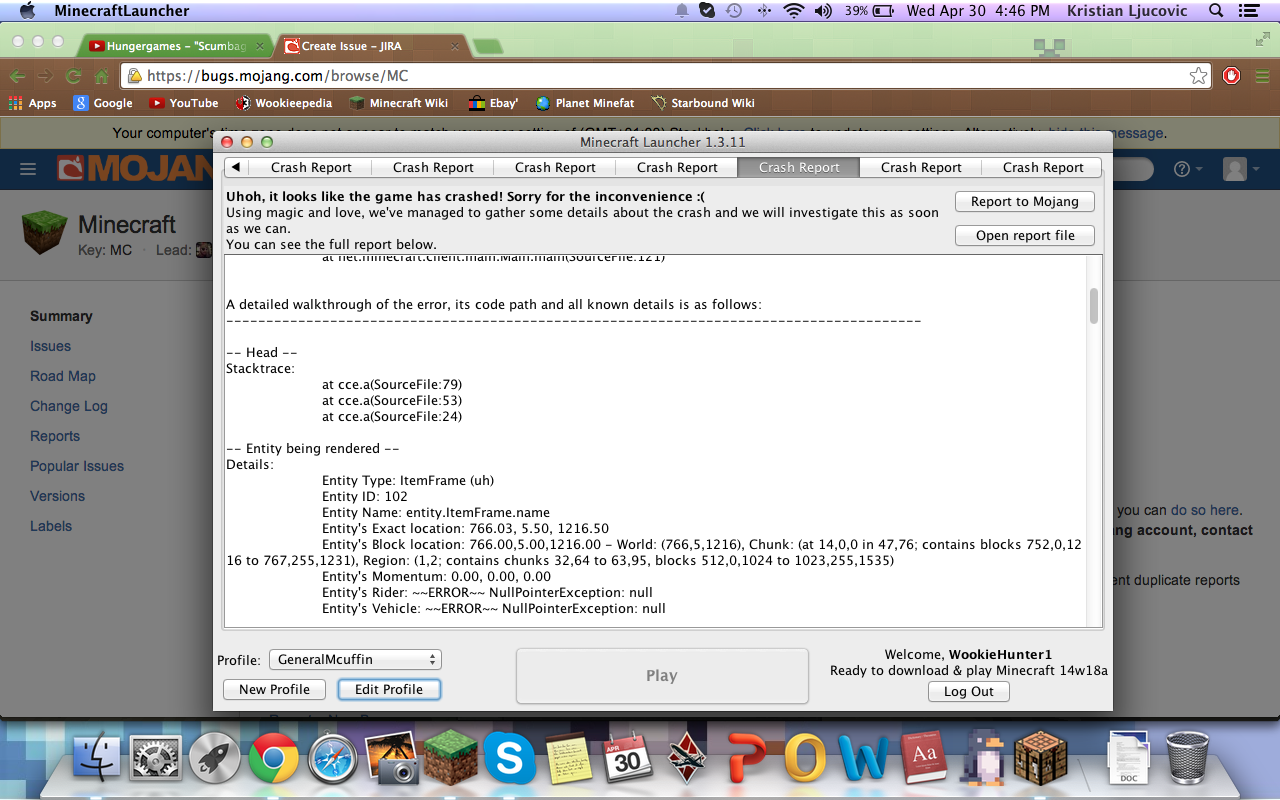Click the New Profile button

(275, 689)
